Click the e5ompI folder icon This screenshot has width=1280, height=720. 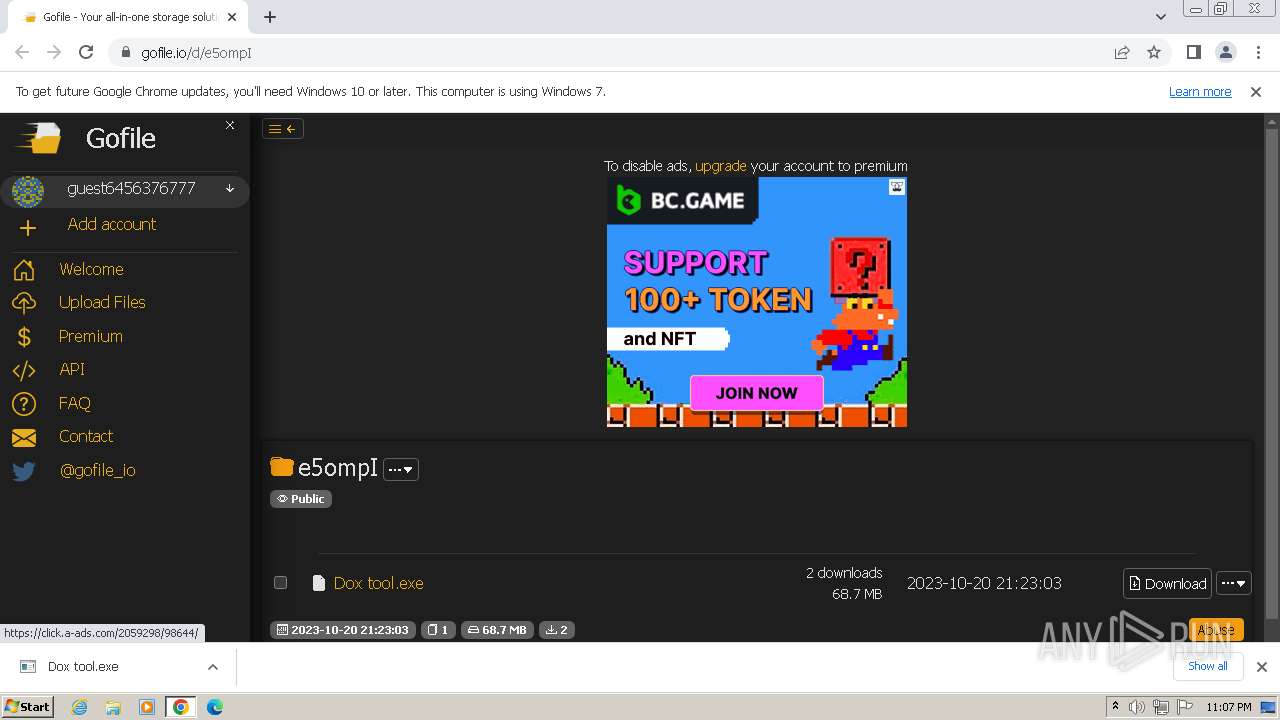282,467
